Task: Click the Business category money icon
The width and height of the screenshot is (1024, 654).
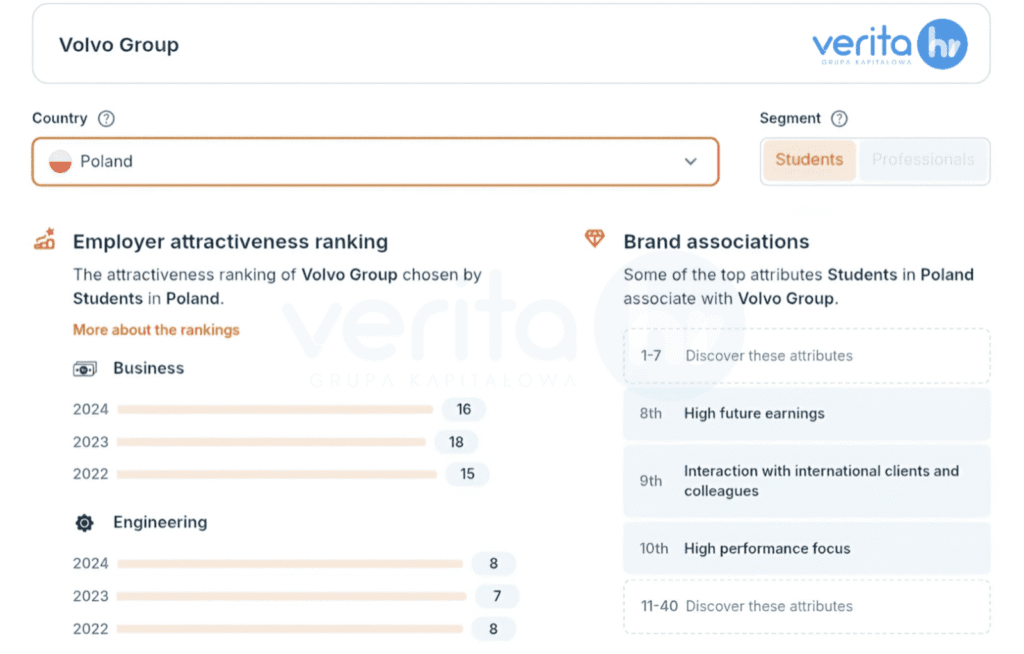Action: pyautogui.click(x=85, y=369)
